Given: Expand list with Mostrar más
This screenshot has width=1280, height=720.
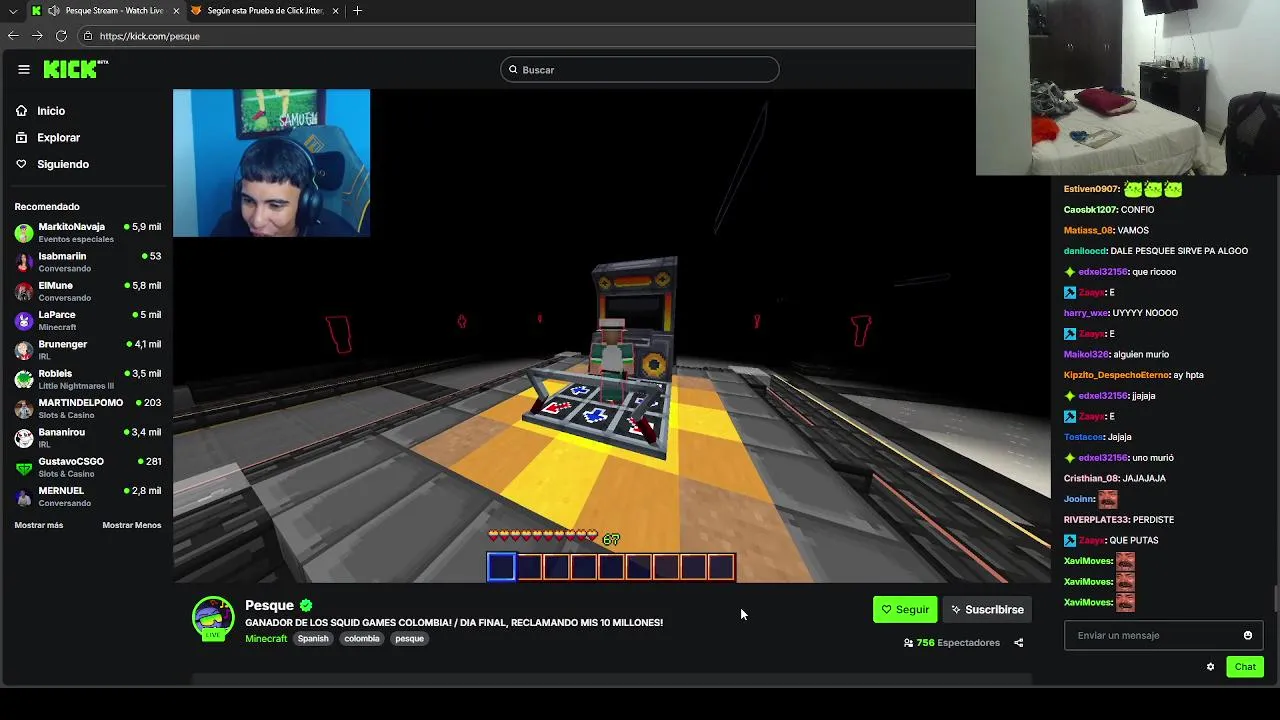Looking at the screenshot, I should 39,525.
